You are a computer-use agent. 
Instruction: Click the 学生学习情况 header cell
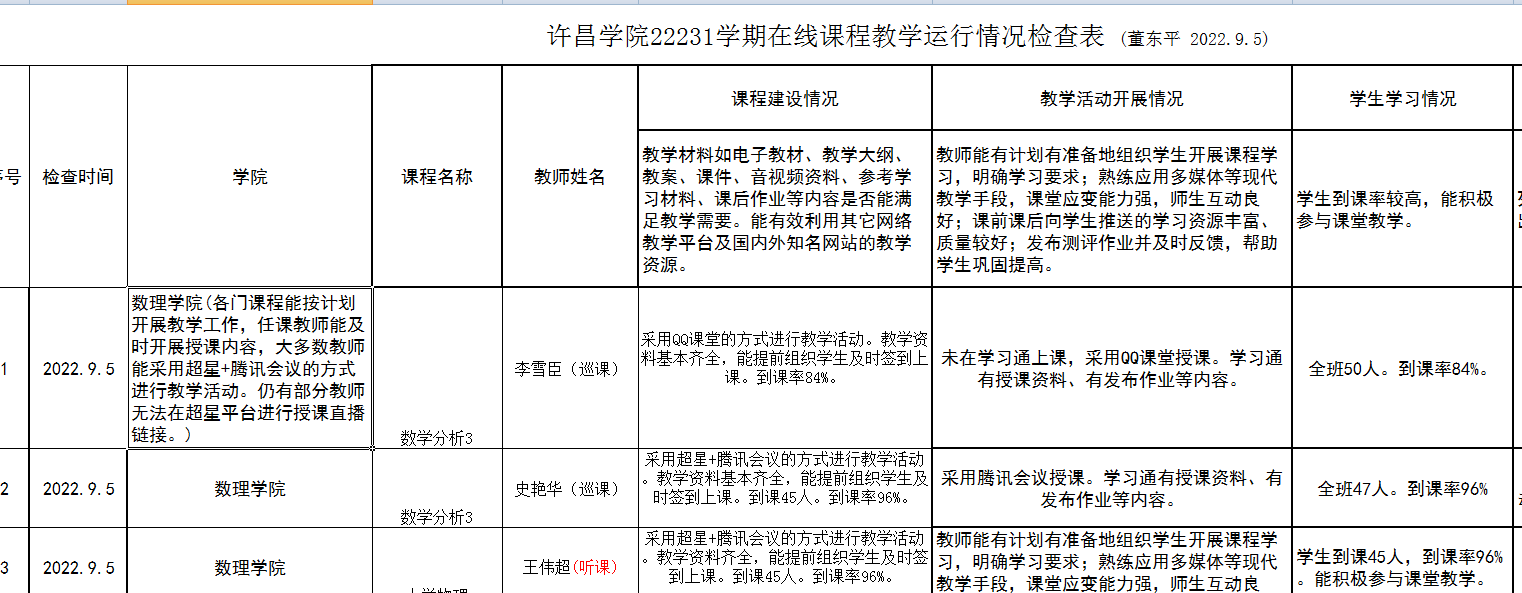[1402, 99]
